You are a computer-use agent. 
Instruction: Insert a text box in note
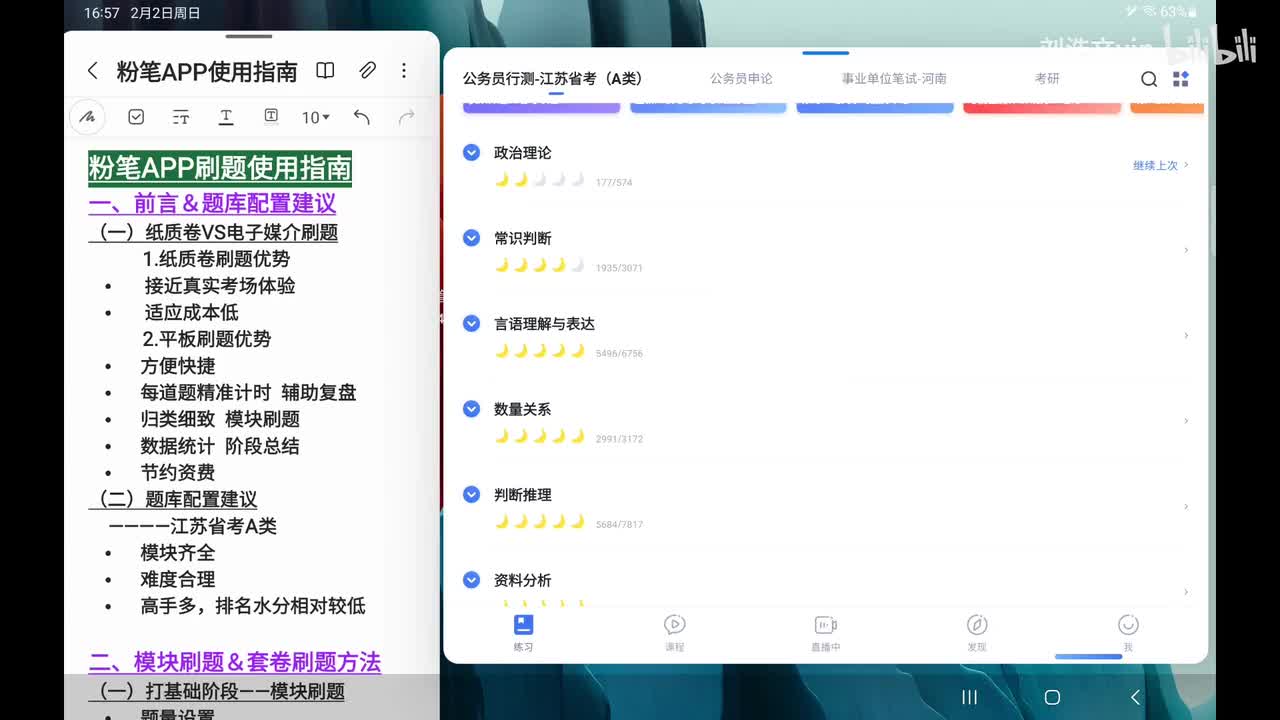click(271, 116)
